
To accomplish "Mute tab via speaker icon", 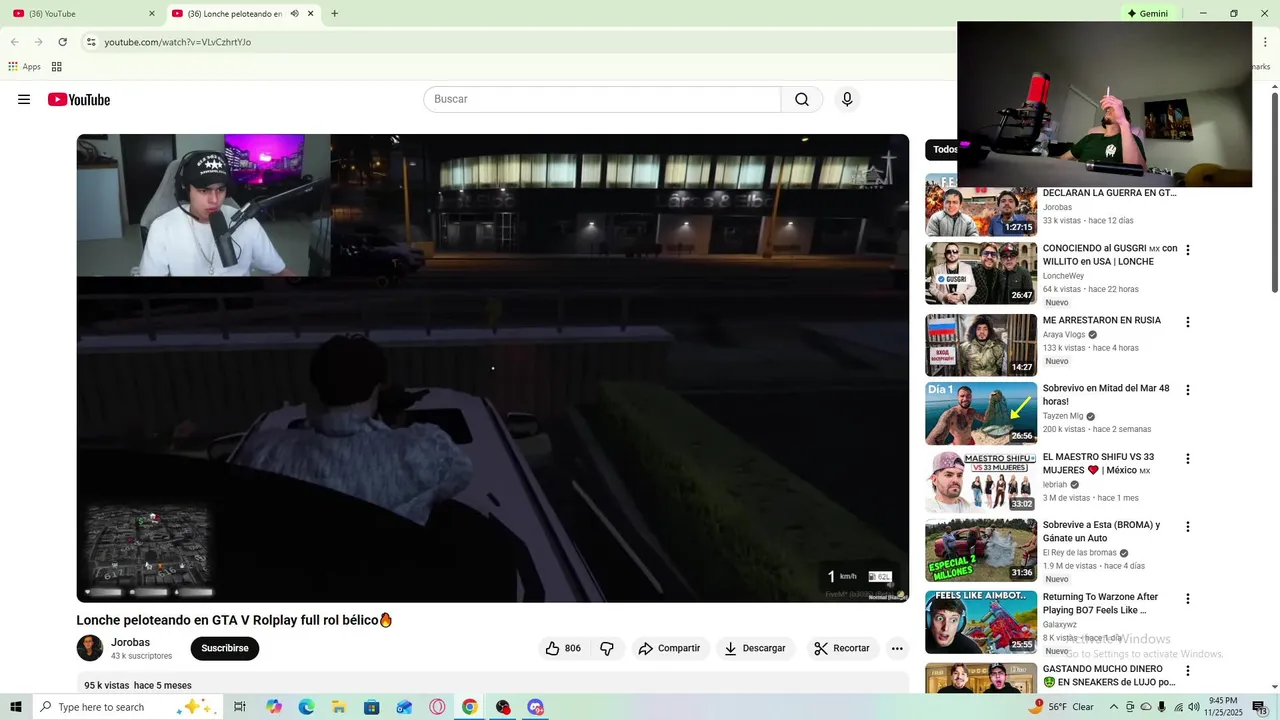I will coord(294,14).
